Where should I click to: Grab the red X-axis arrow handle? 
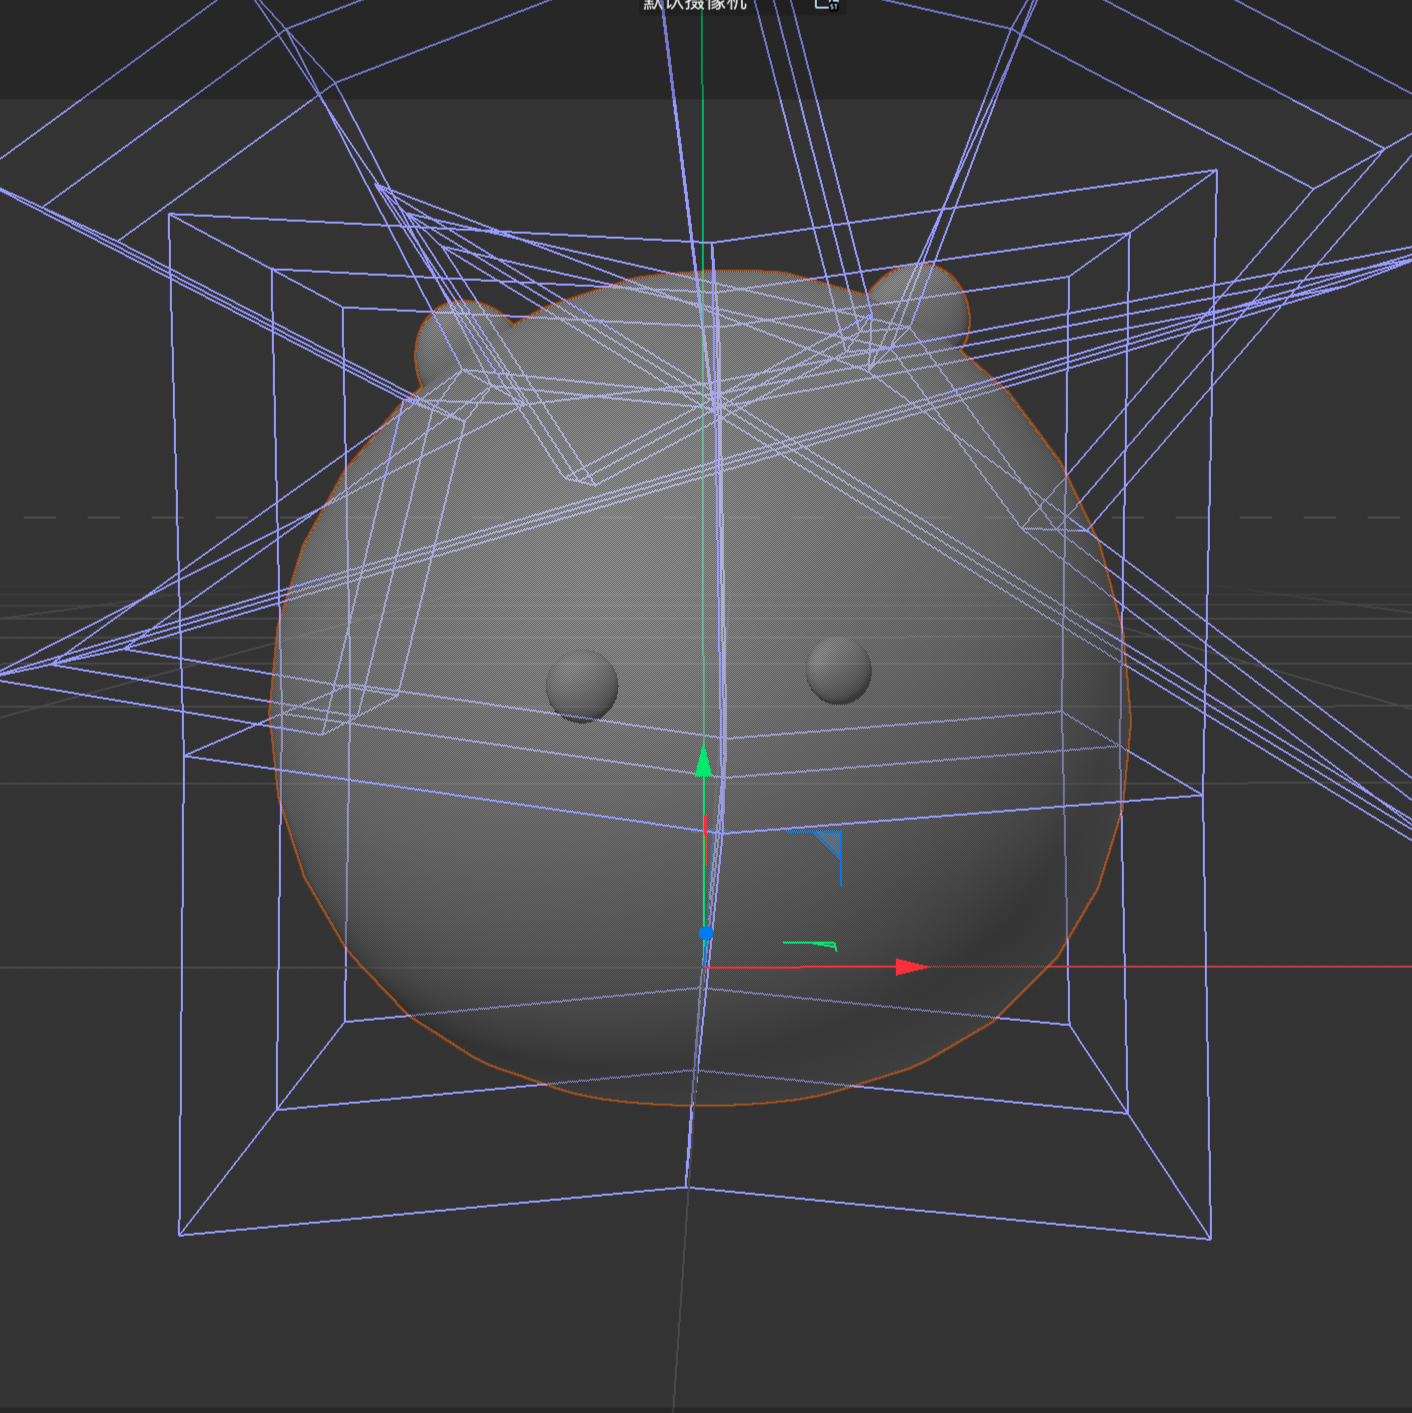[x=911, y=967]
